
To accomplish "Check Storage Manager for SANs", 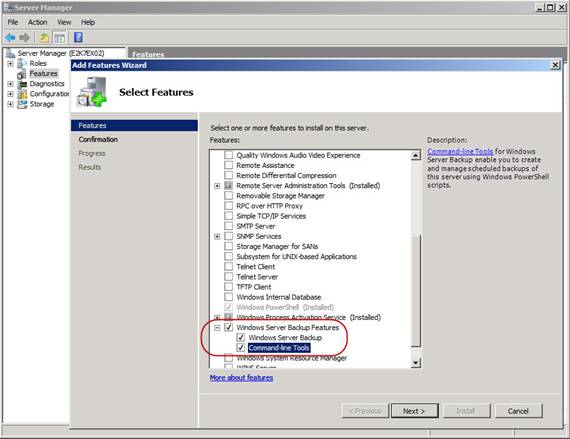I will coord(228,246).
